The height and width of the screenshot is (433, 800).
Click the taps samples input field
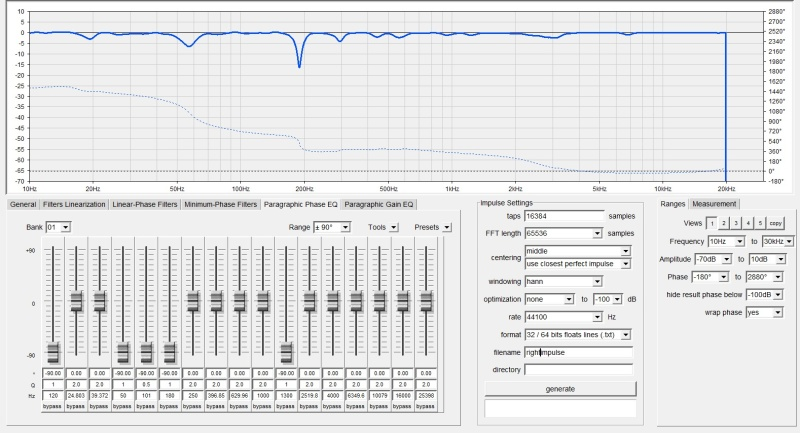(566, 215)
